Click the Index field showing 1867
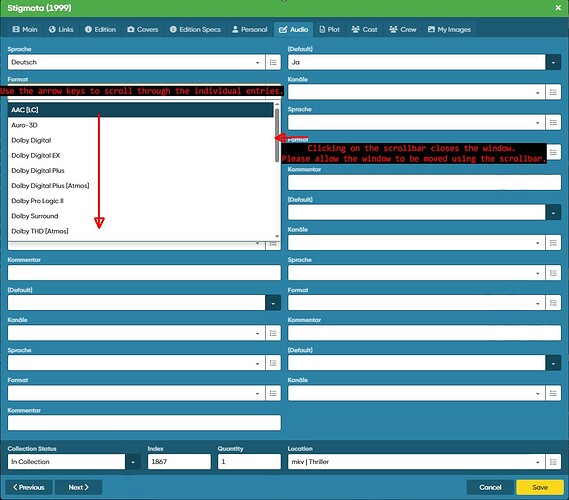The height and width of the screenshot is (500, 569). pyautogui.click(x=179, y=462)
